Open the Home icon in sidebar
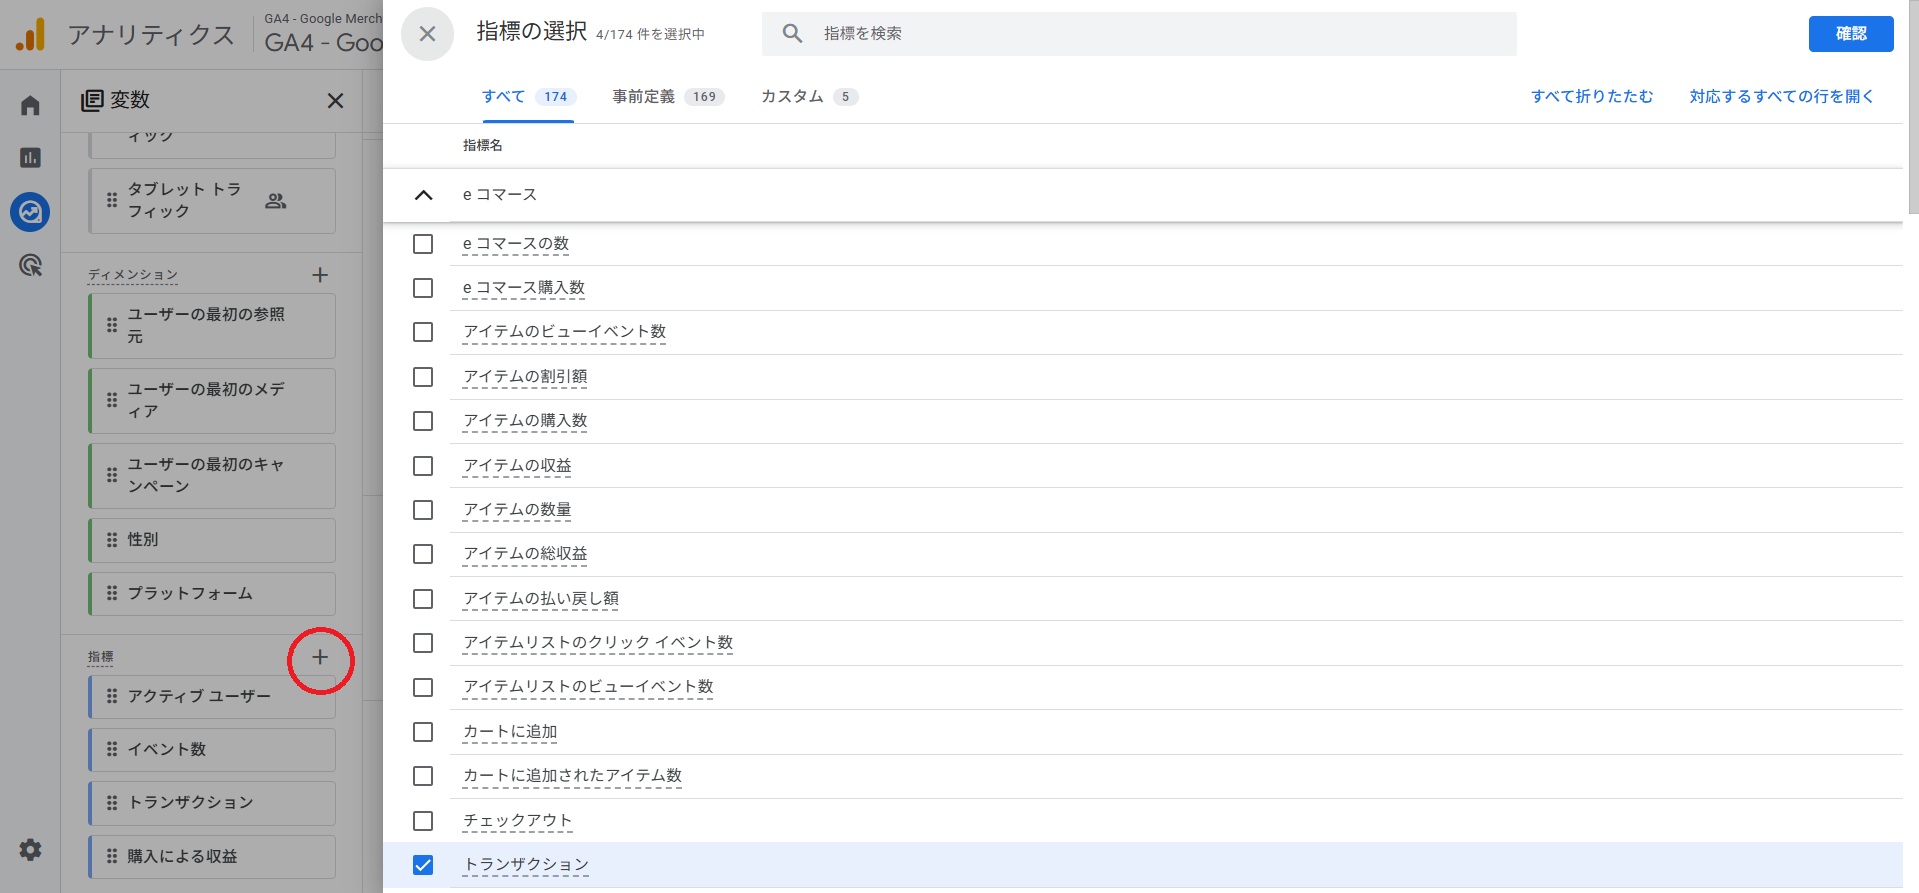Viewport: 1919px width, 893px height. click(30, 105)
